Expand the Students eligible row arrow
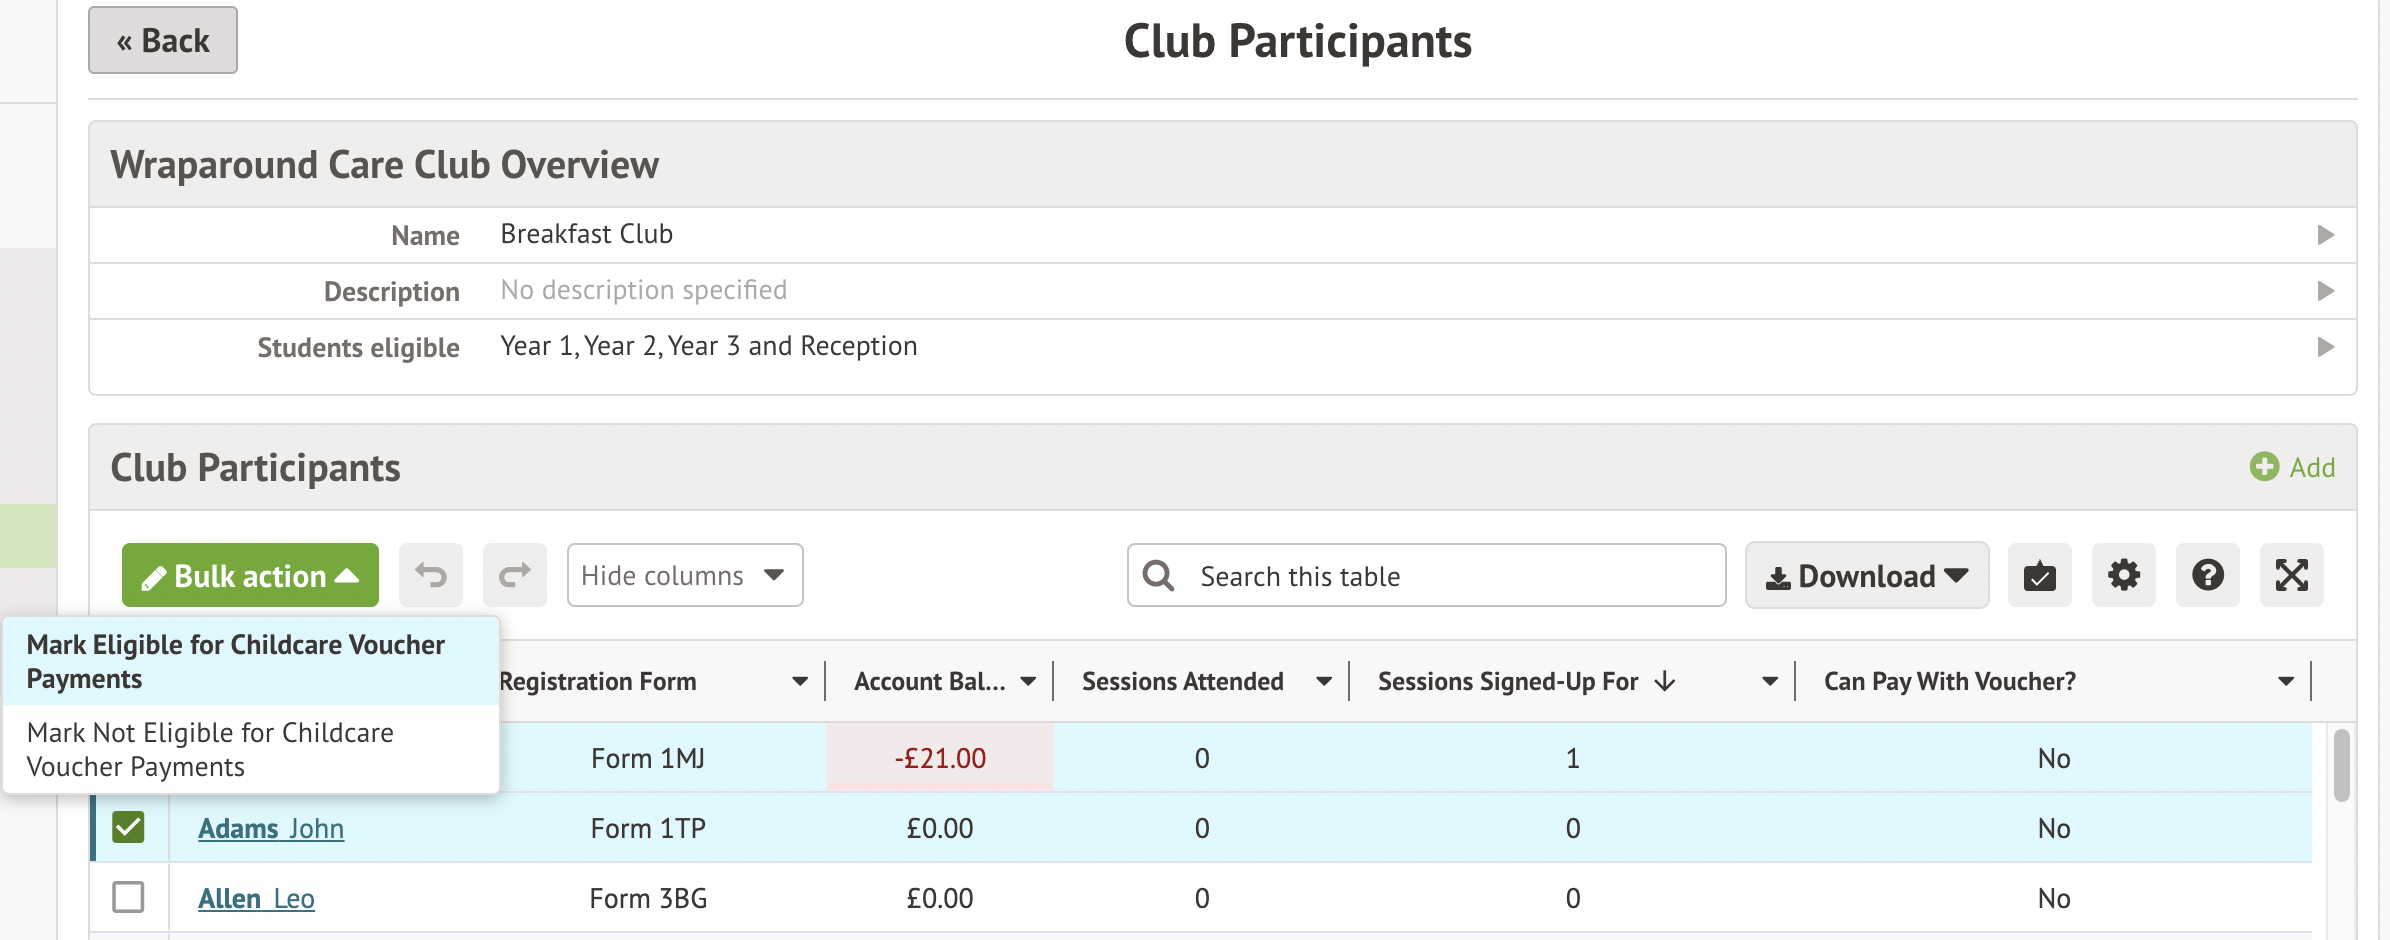 [2325, 347]
